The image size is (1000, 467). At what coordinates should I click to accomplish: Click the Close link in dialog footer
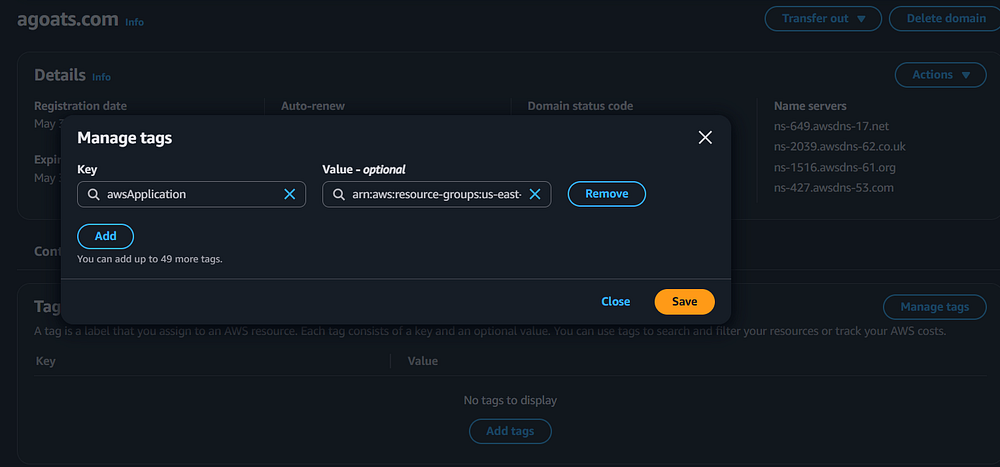615,301
